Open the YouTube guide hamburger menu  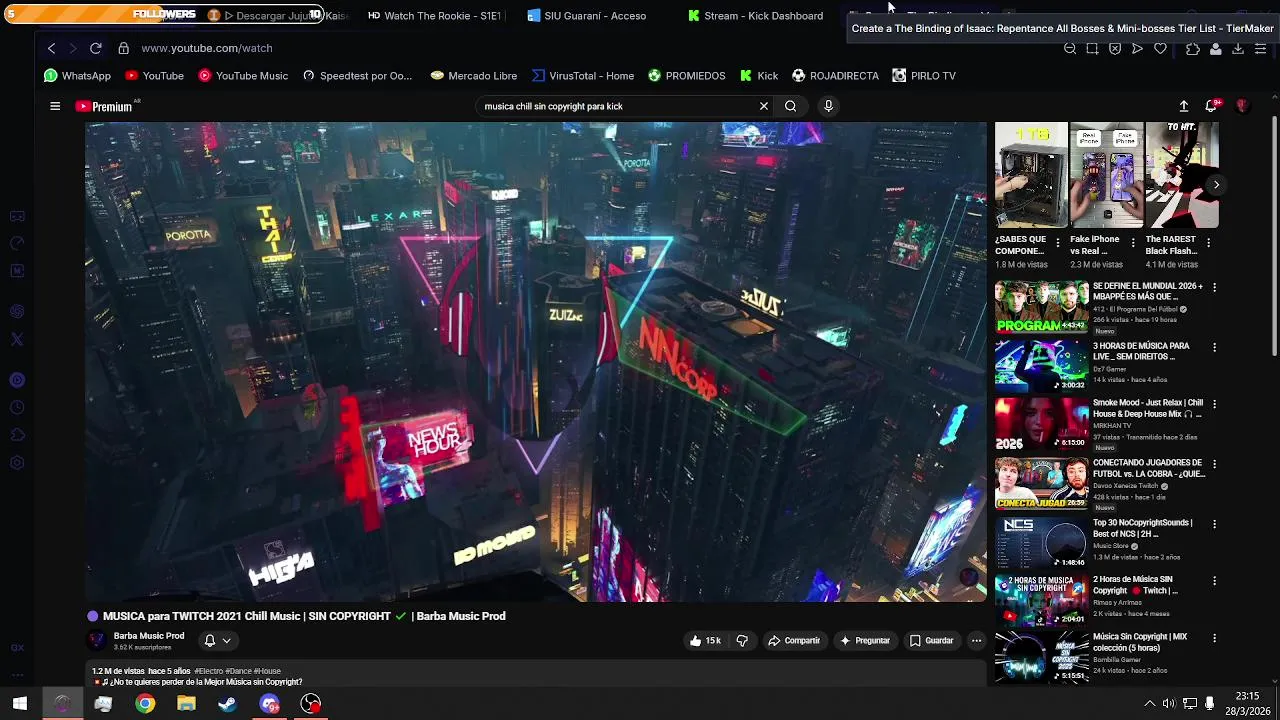point(55,106)
